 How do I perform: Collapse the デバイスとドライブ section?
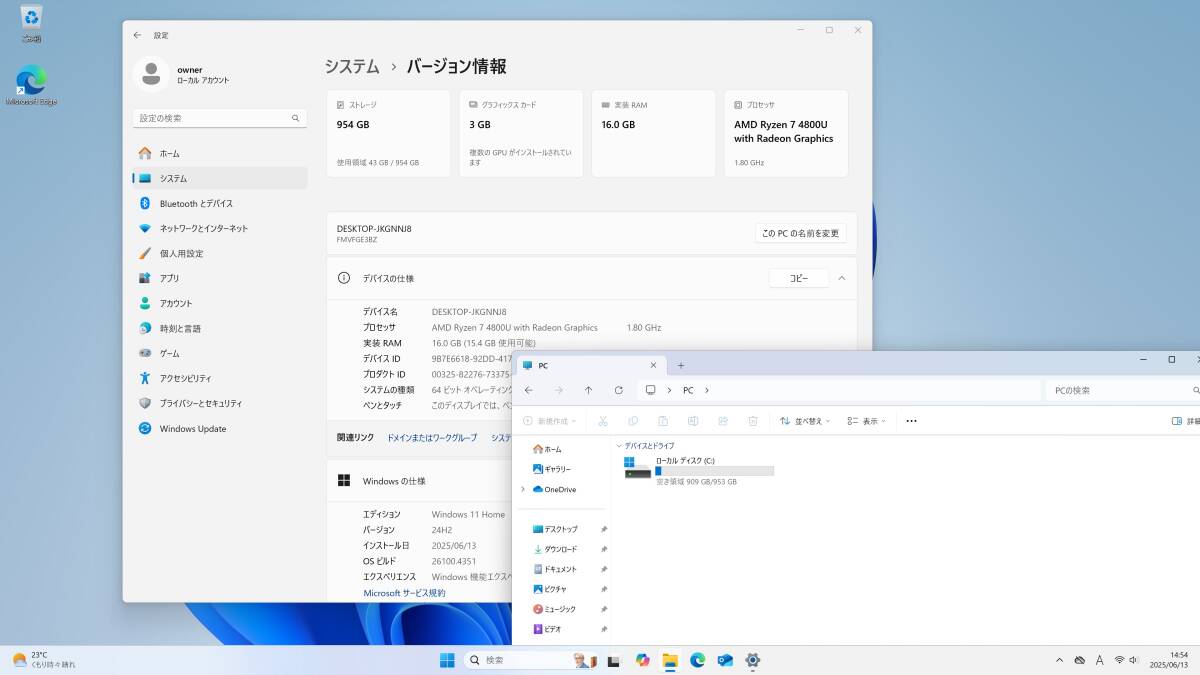620,446
